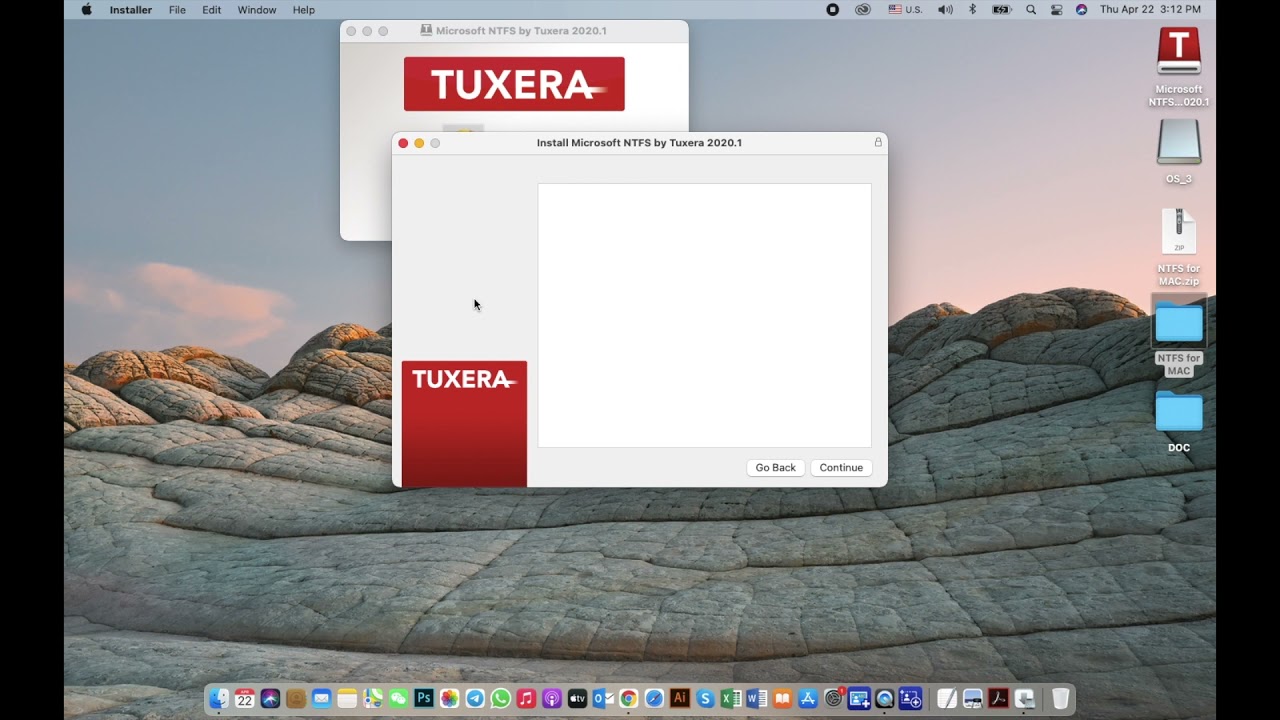Click the Tuxera logo banner in the background window
Screen dimensions: 1280x720
pyautogui.click(x=514, y=83)
